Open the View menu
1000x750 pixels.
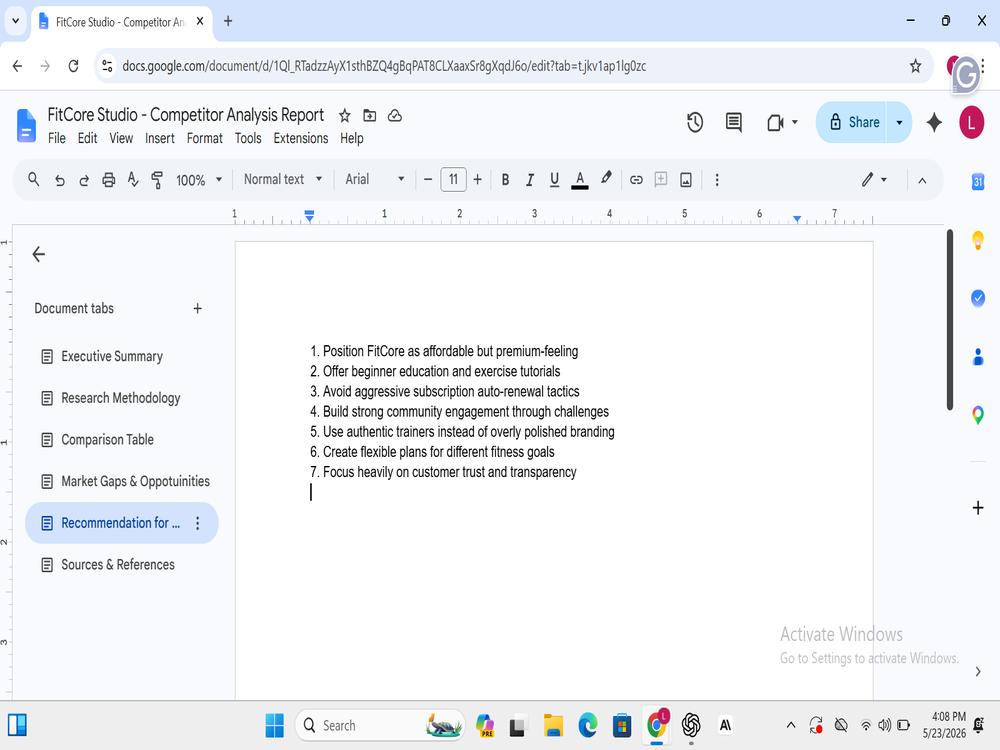121,138
